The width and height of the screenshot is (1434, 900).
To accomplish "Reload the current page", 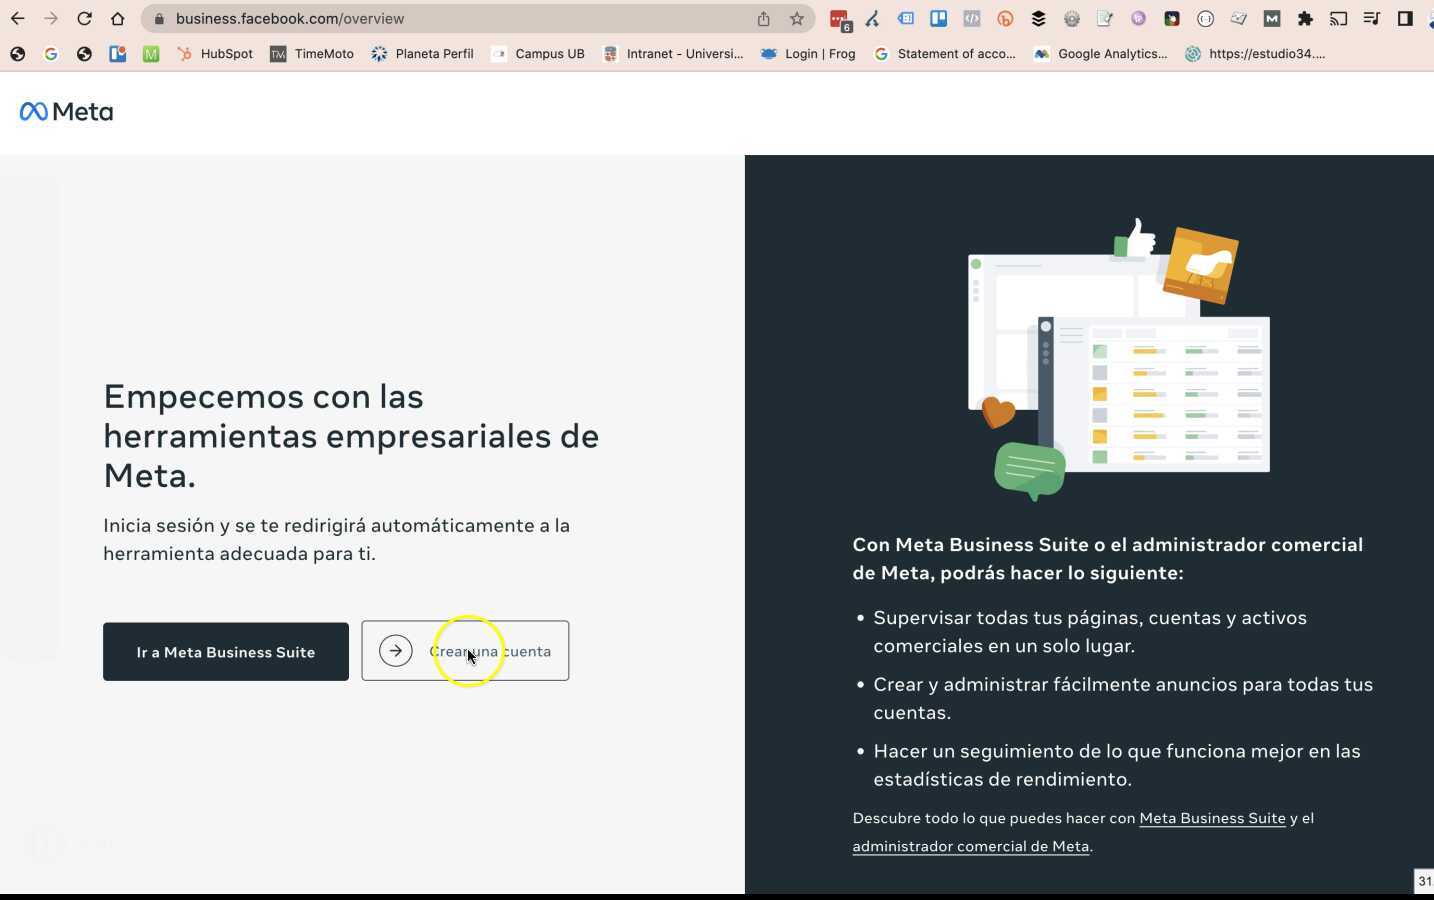I will pos(84,18).
